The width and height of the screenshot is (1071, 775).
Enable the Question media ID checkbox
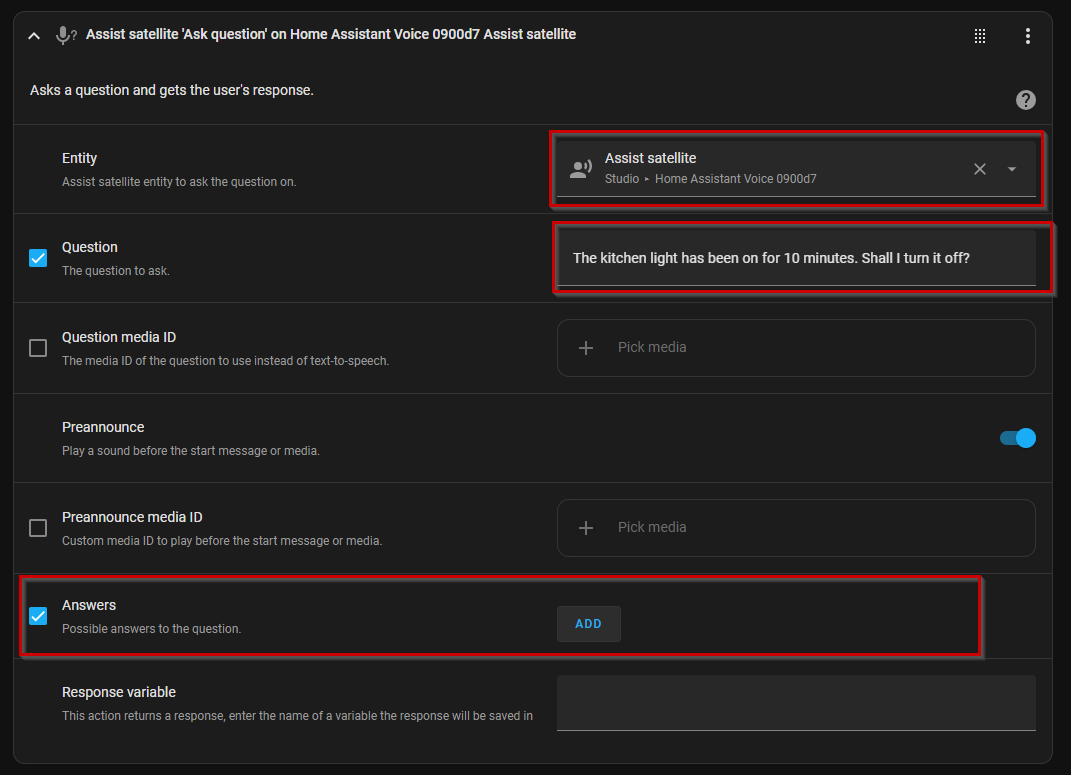[38, 348]
